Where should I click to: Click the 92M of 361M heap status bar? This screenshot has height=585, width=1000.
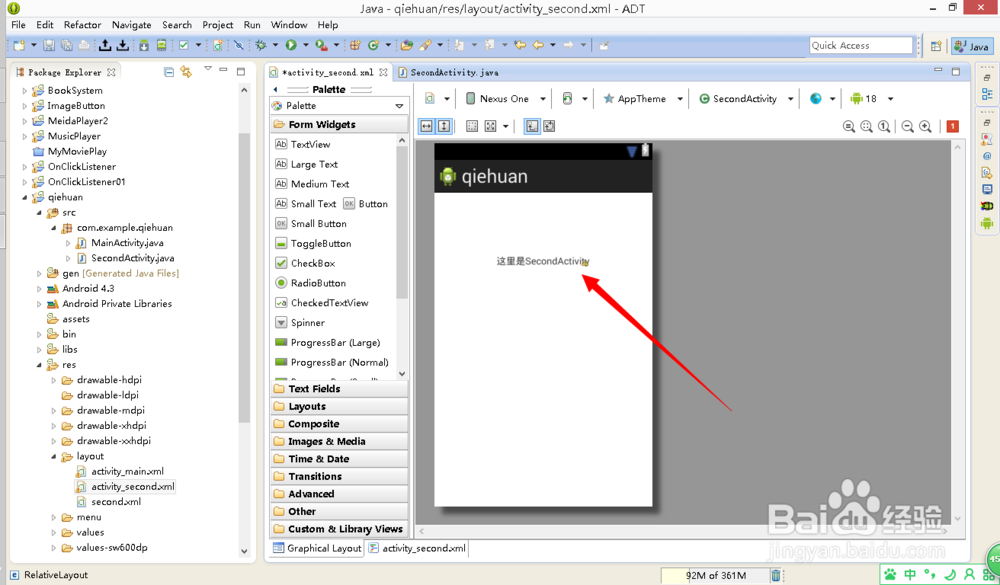[716, 575]
